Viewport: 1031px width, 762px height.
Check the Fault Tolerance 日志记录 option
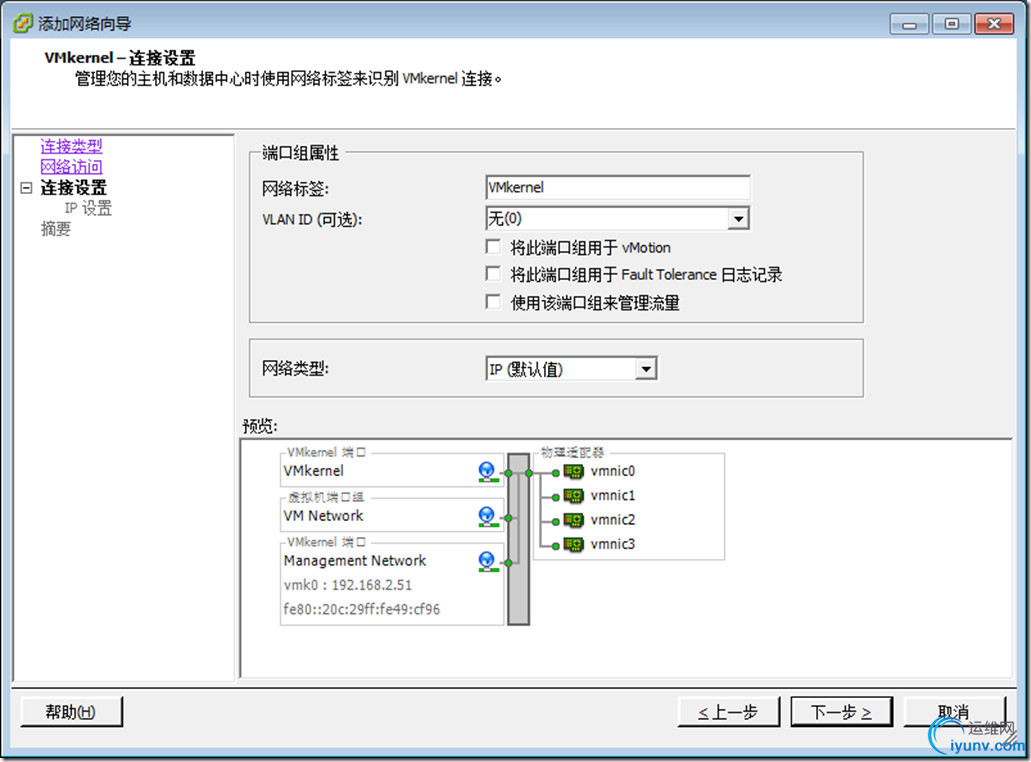[493, 274]
